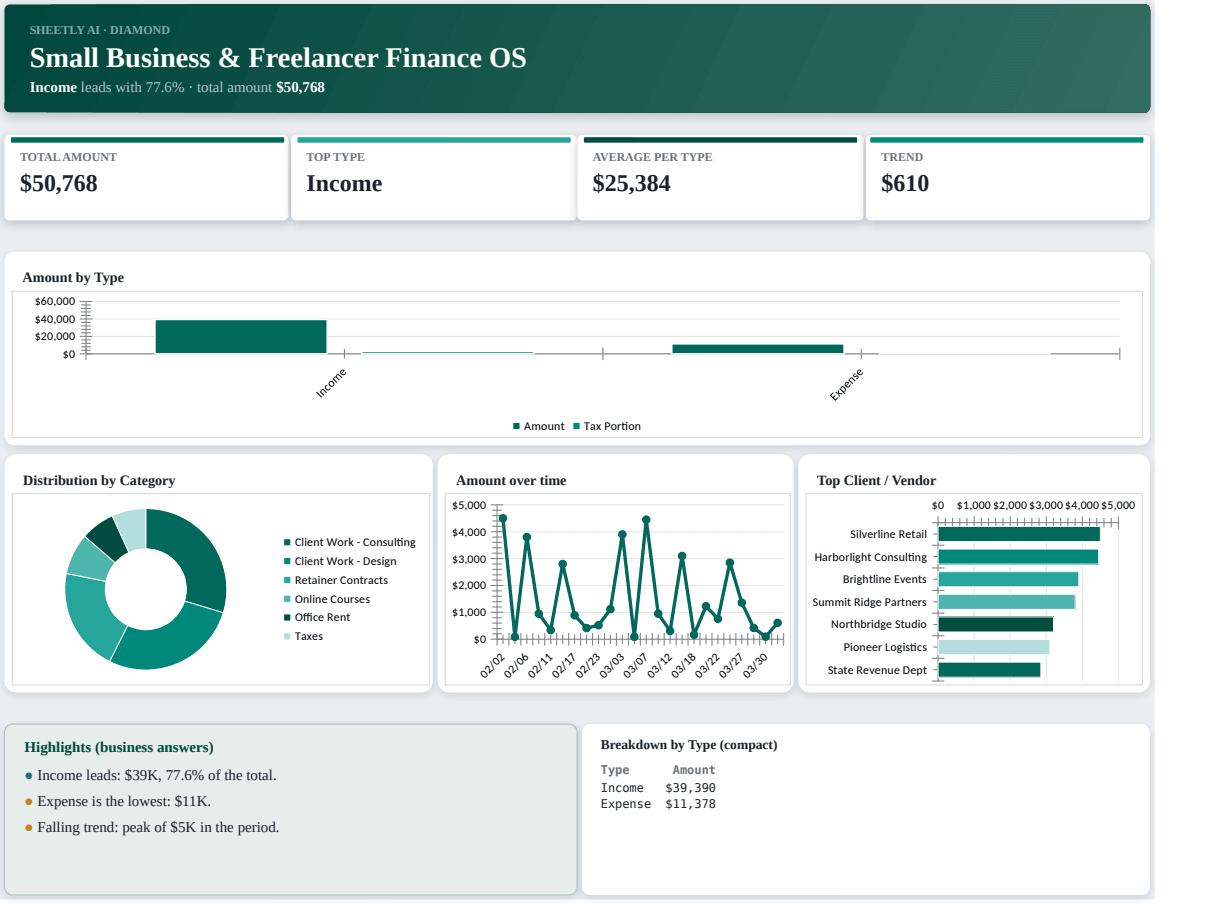Click the $60,000 axis label in Amount by Type
The image size is (1227, 922).
pos(54,301)
